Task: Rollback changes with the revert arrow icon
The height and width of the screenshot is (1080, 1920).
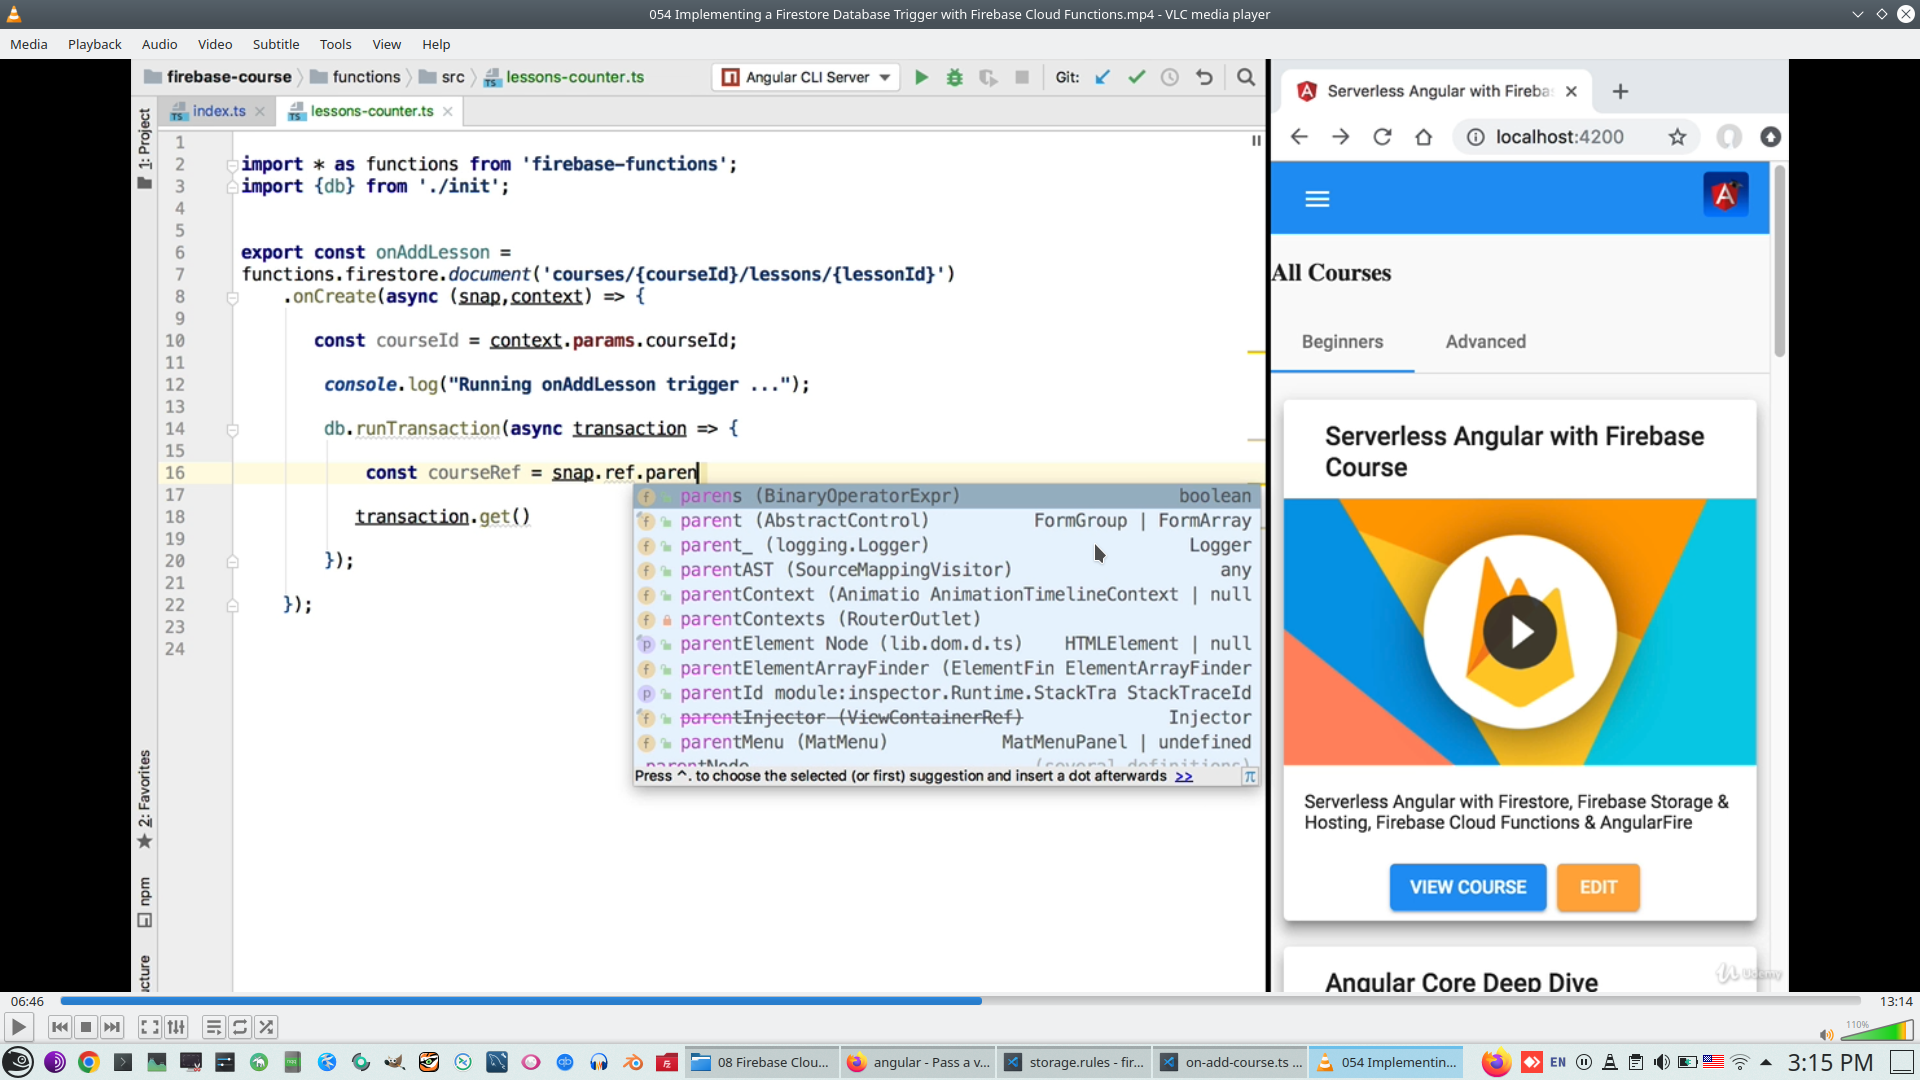Action: pyautogui.click(x=1205, y=77)
